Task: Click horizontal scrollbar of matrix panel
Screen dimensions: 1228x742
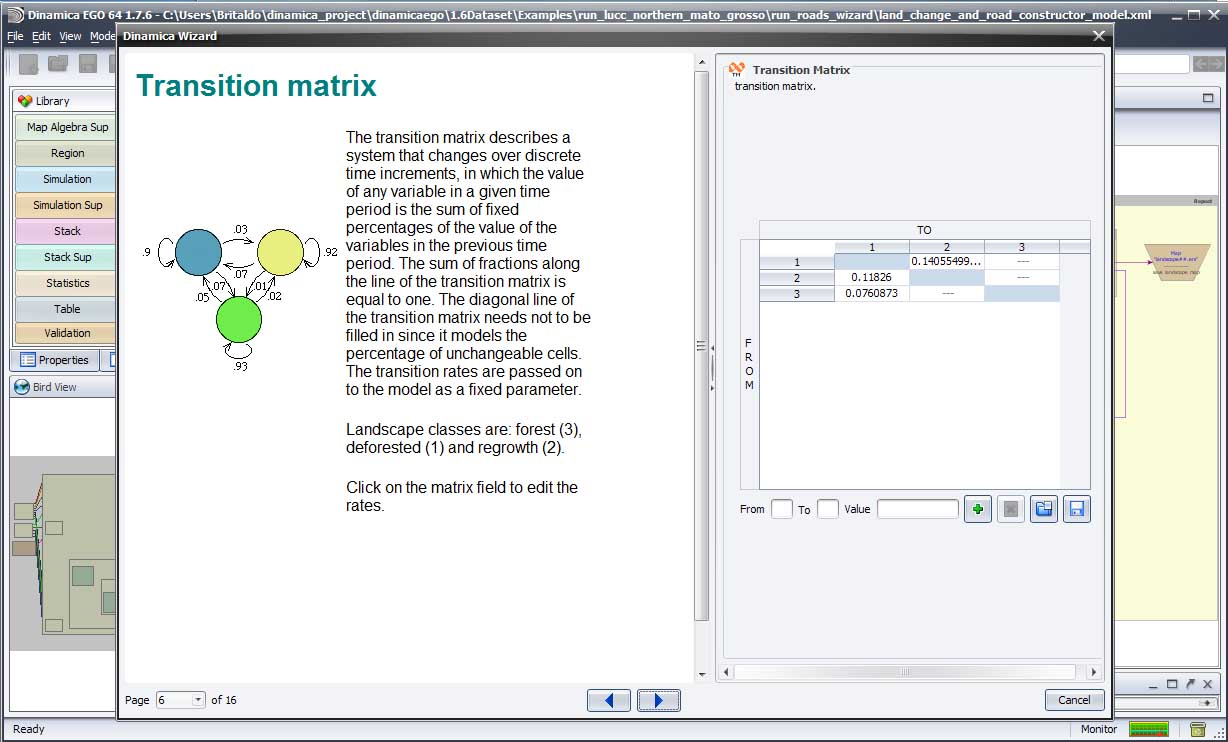Action: click(905, 672)
